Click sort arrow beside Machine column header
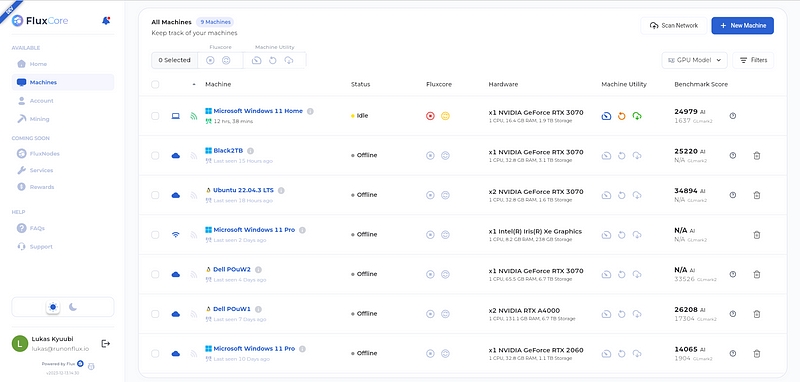This screenshot has height=382, width=800. coord(194,85)
